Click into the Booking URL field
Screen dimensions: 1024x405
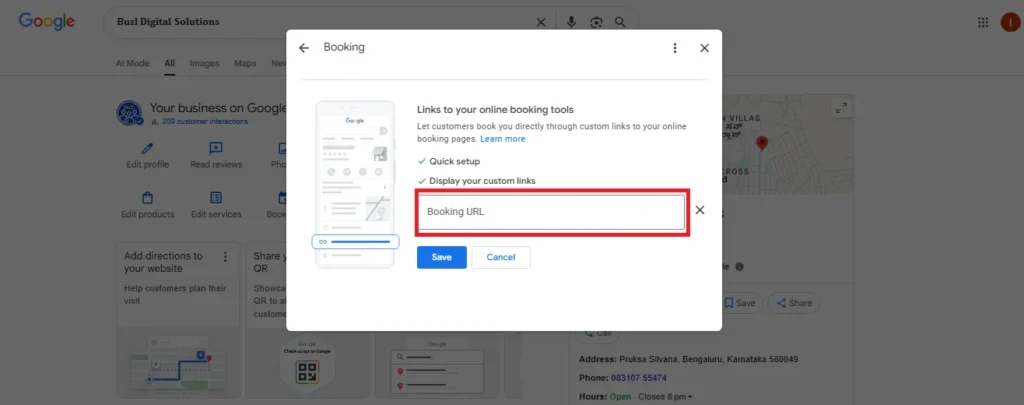(551, 212)
